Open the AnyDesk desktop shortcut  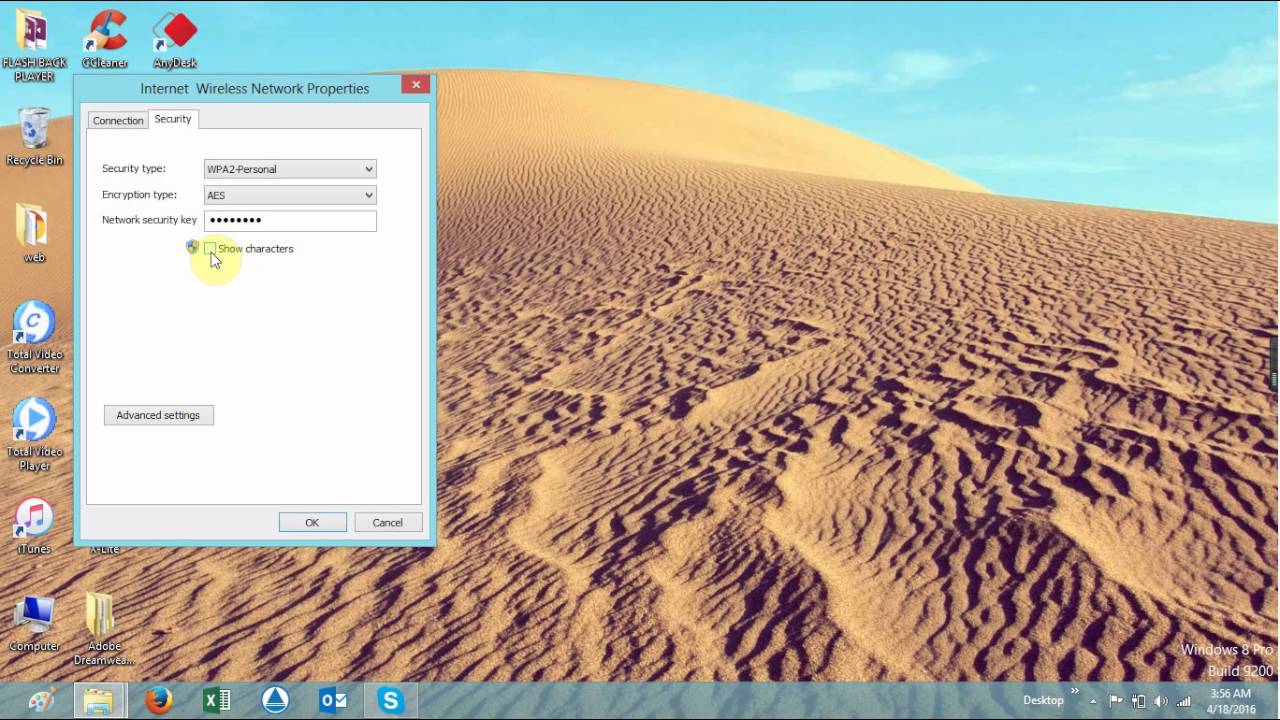pyautogui.click(x=175, y=40)
